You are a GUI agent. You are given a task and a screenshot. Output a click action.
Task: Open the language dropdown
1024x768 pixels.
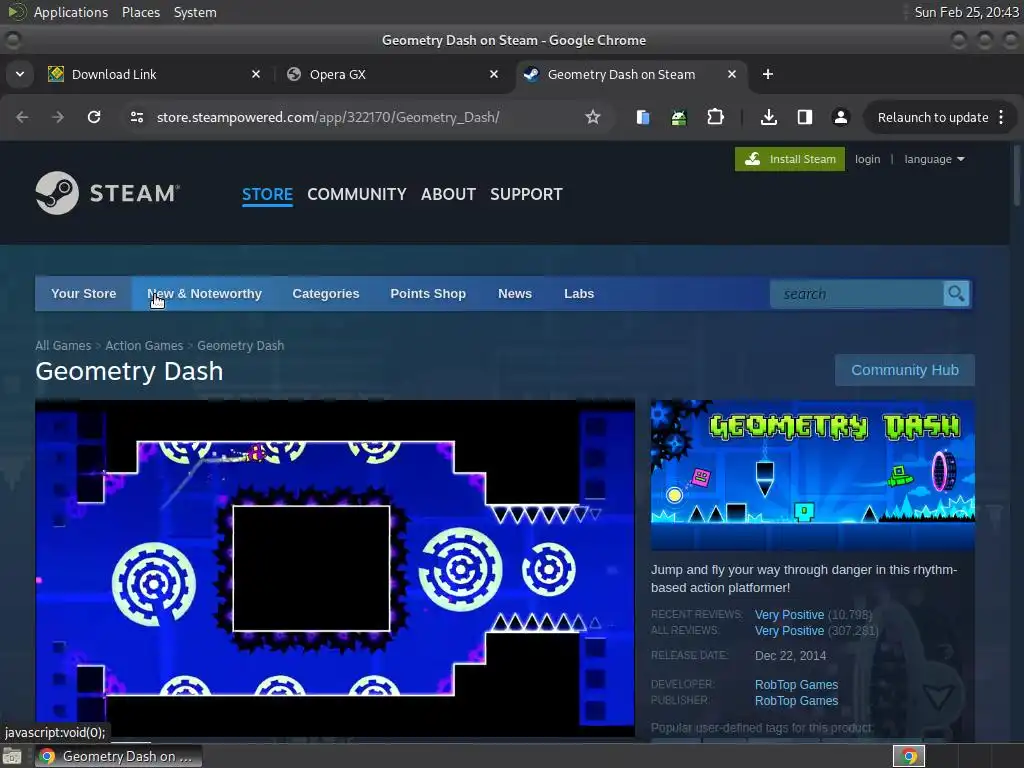(x=934, y=159)
